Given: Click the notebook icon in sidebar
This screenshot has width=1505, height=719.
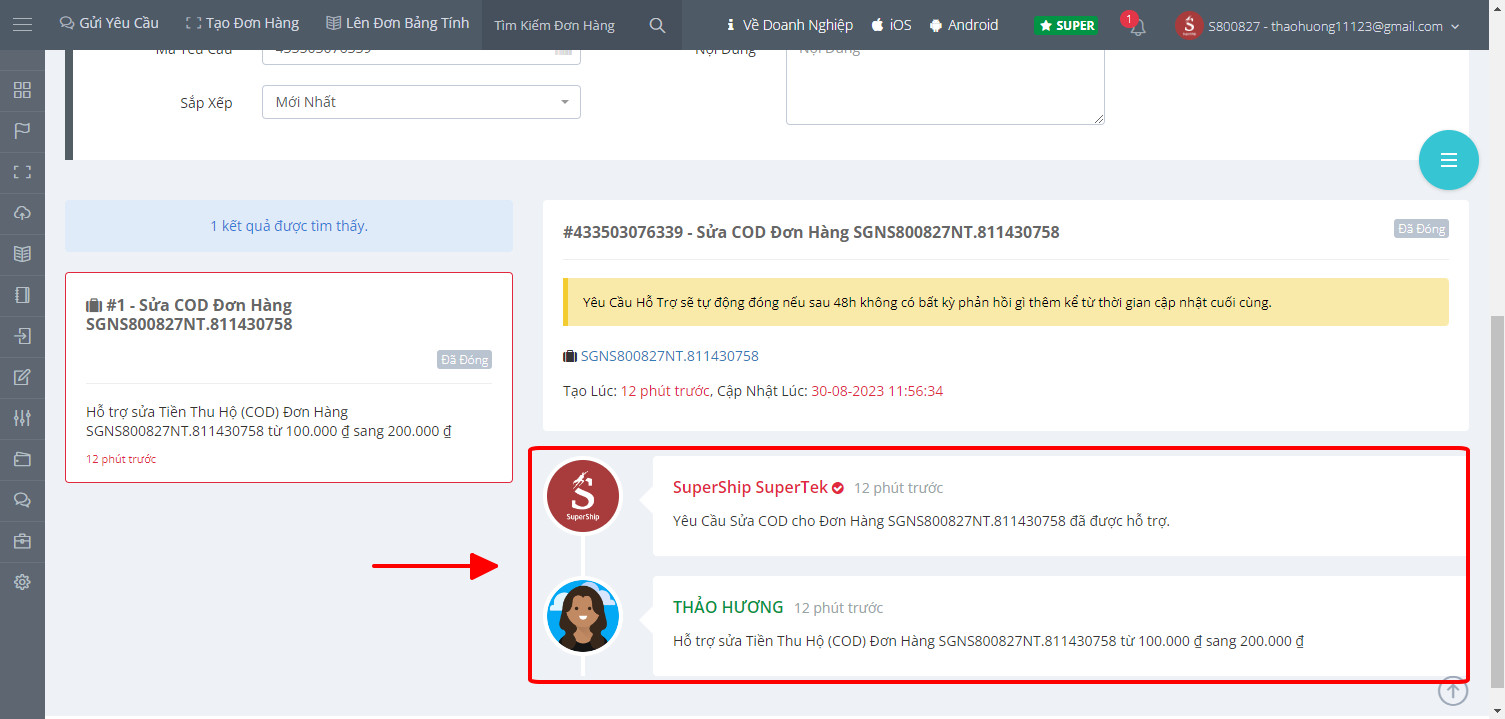Looking at the screenshot, I should tap(22, 295).
